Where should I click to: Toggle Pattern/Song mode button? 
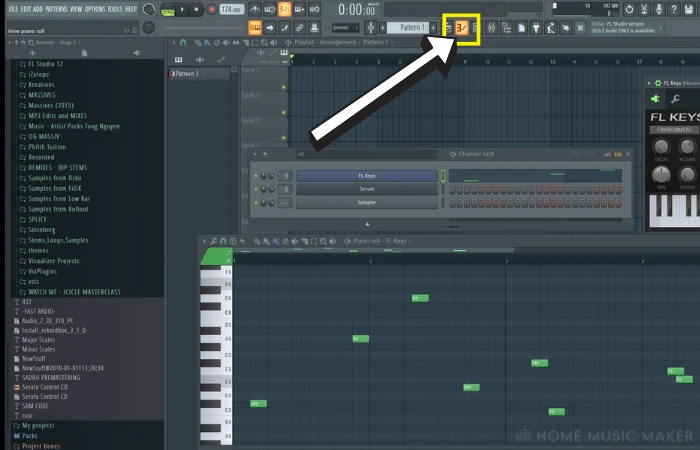167,9
